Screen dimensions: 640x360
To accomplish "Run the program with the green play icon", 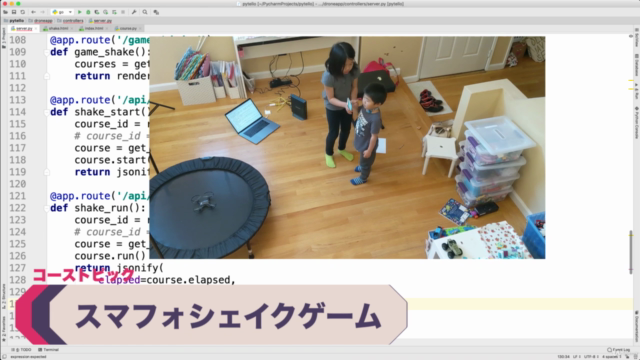I will tap(80, 12).
